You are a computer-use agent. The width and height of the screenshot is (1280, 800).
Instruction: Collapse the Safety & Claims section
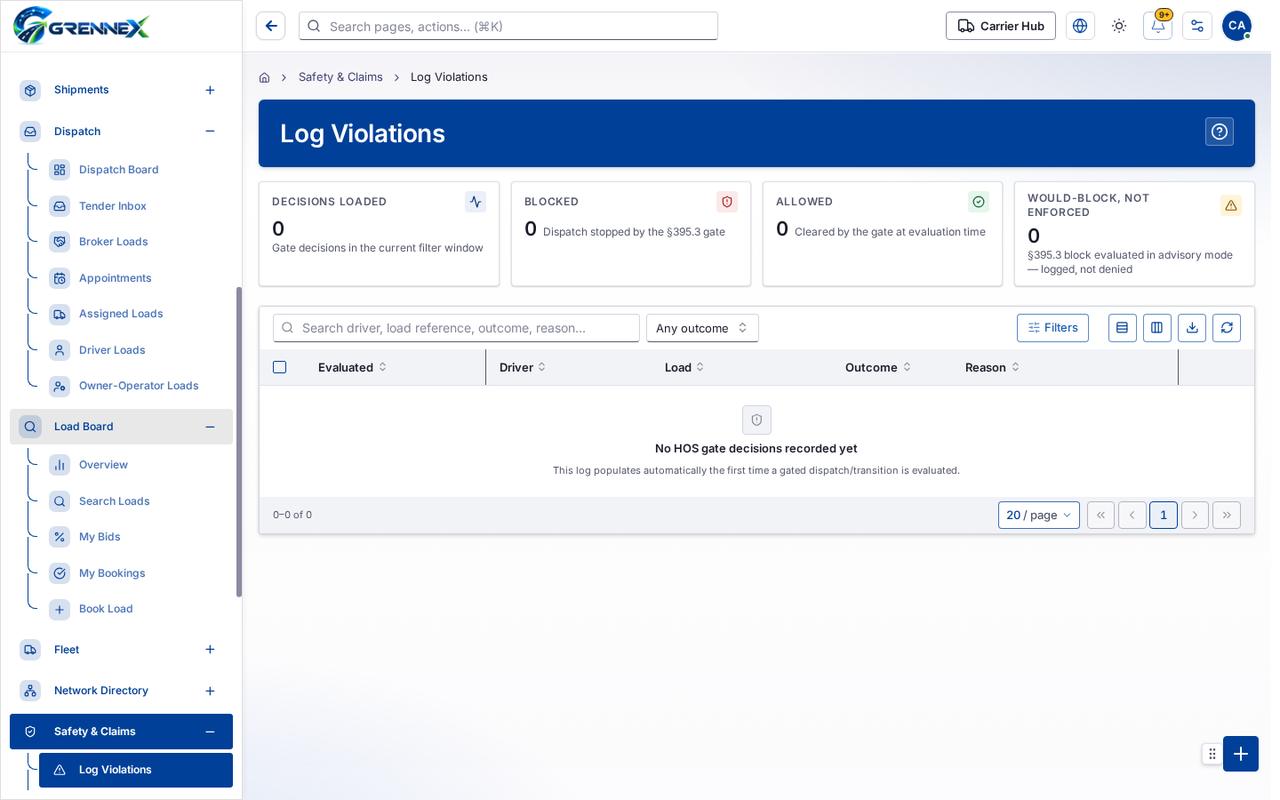[210, 732]
